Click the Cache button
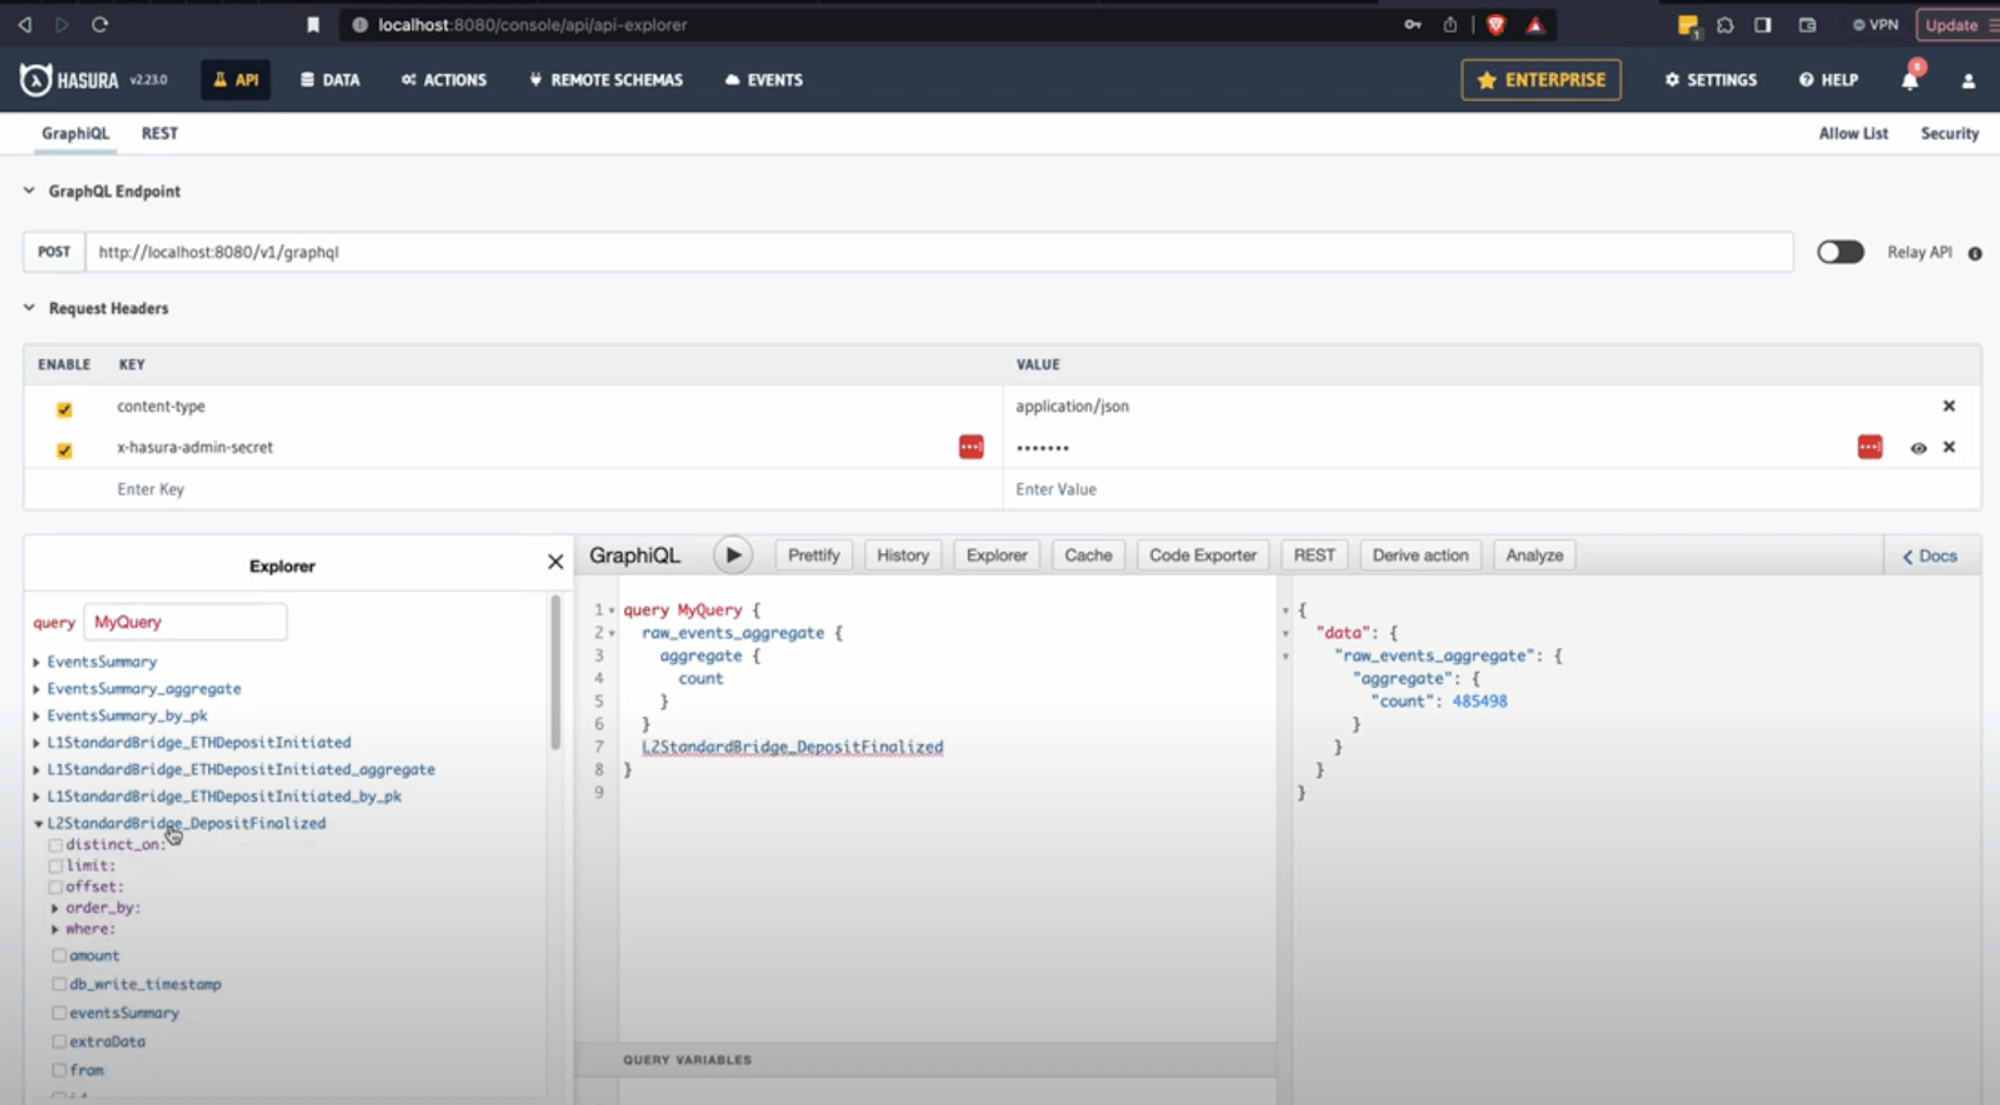Viewport: 2000px width, 1105px height. (1088, 555)
